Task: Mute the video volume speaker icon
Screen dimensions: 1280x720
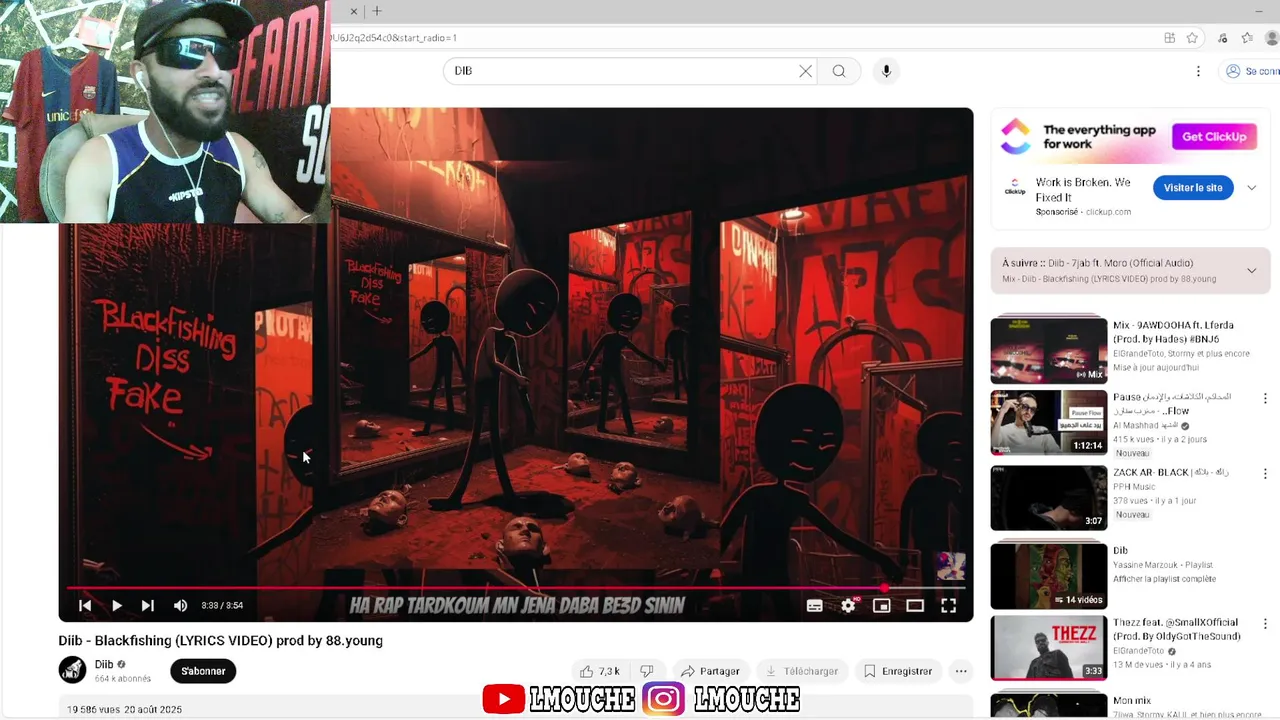Action: [180, 605]
